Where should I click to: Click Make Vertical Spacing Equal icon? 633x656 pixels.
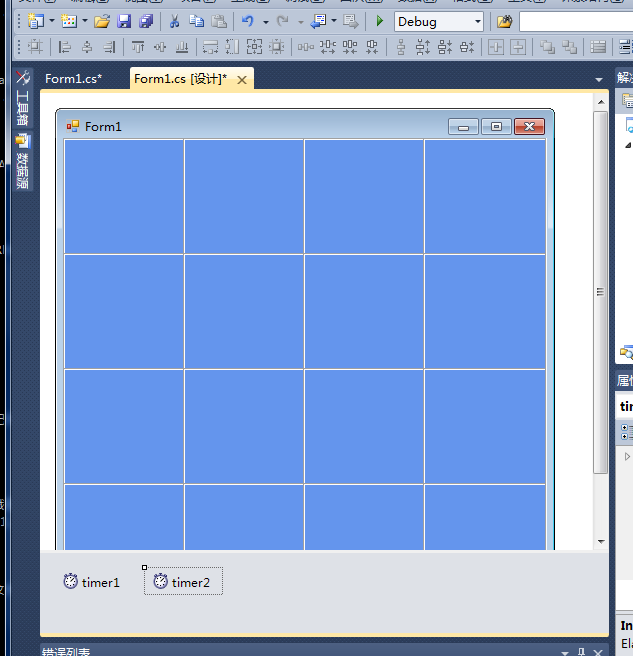coord(401,47)
